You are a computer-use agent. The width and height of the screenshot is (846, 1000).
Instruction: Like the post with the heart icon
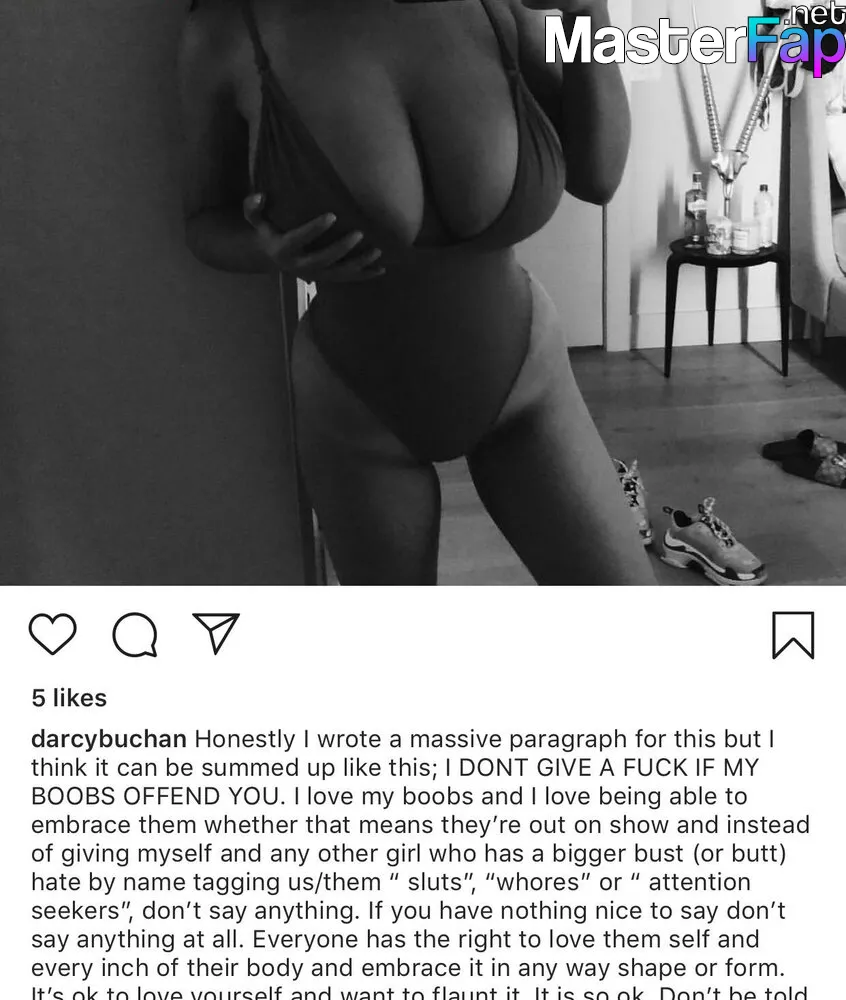[x=52, y=634]
